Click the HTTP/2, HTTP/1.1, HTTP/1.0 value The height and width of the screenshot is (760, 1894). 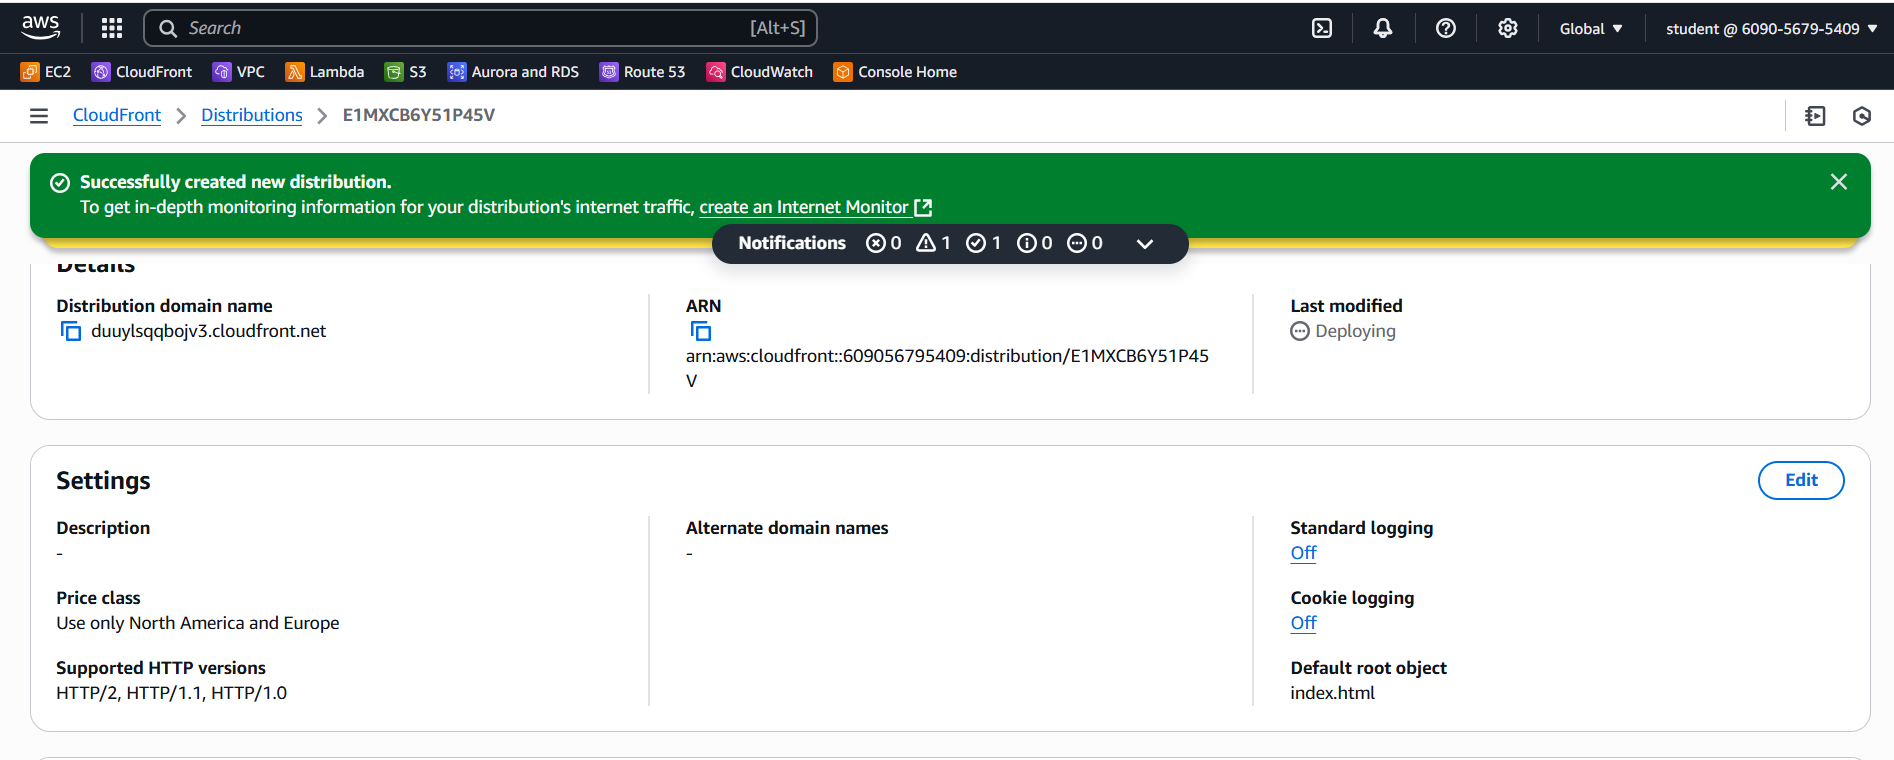[172, 693]
